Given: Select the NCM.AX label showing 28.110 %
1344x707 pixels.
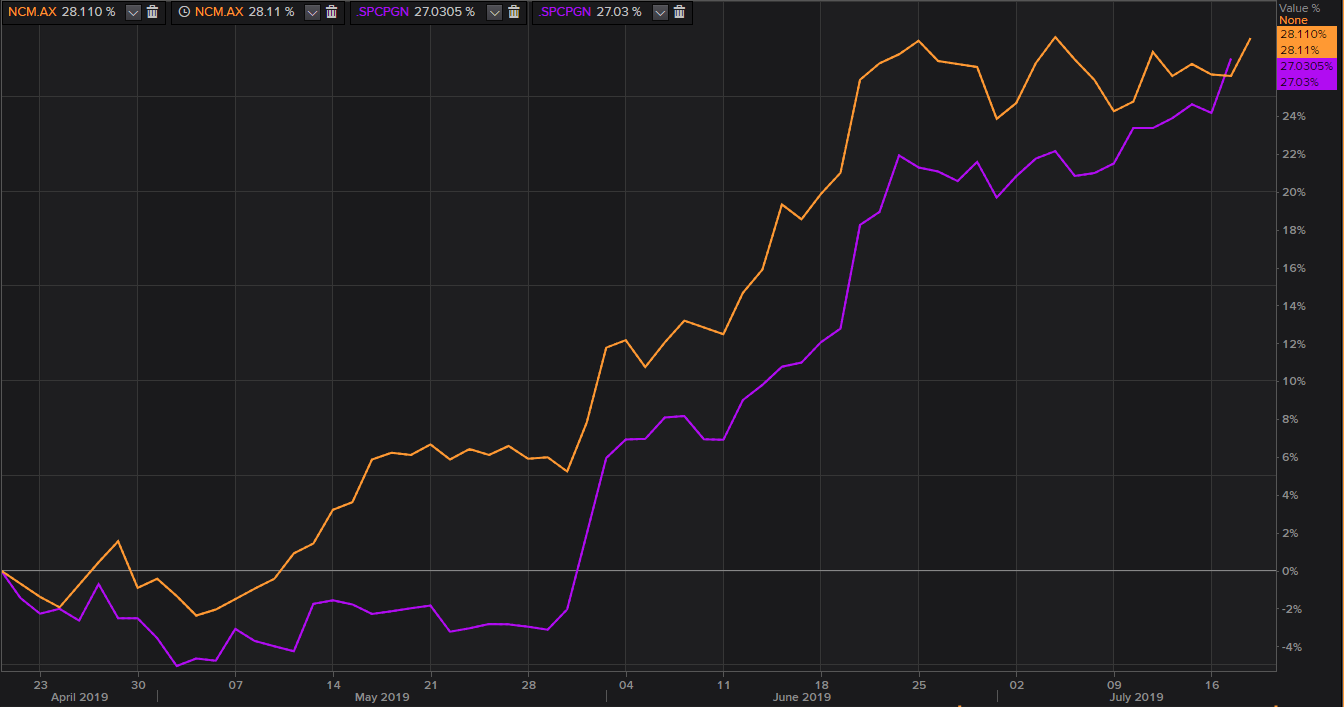Looking at the screenshot, I should pos(33,12).
